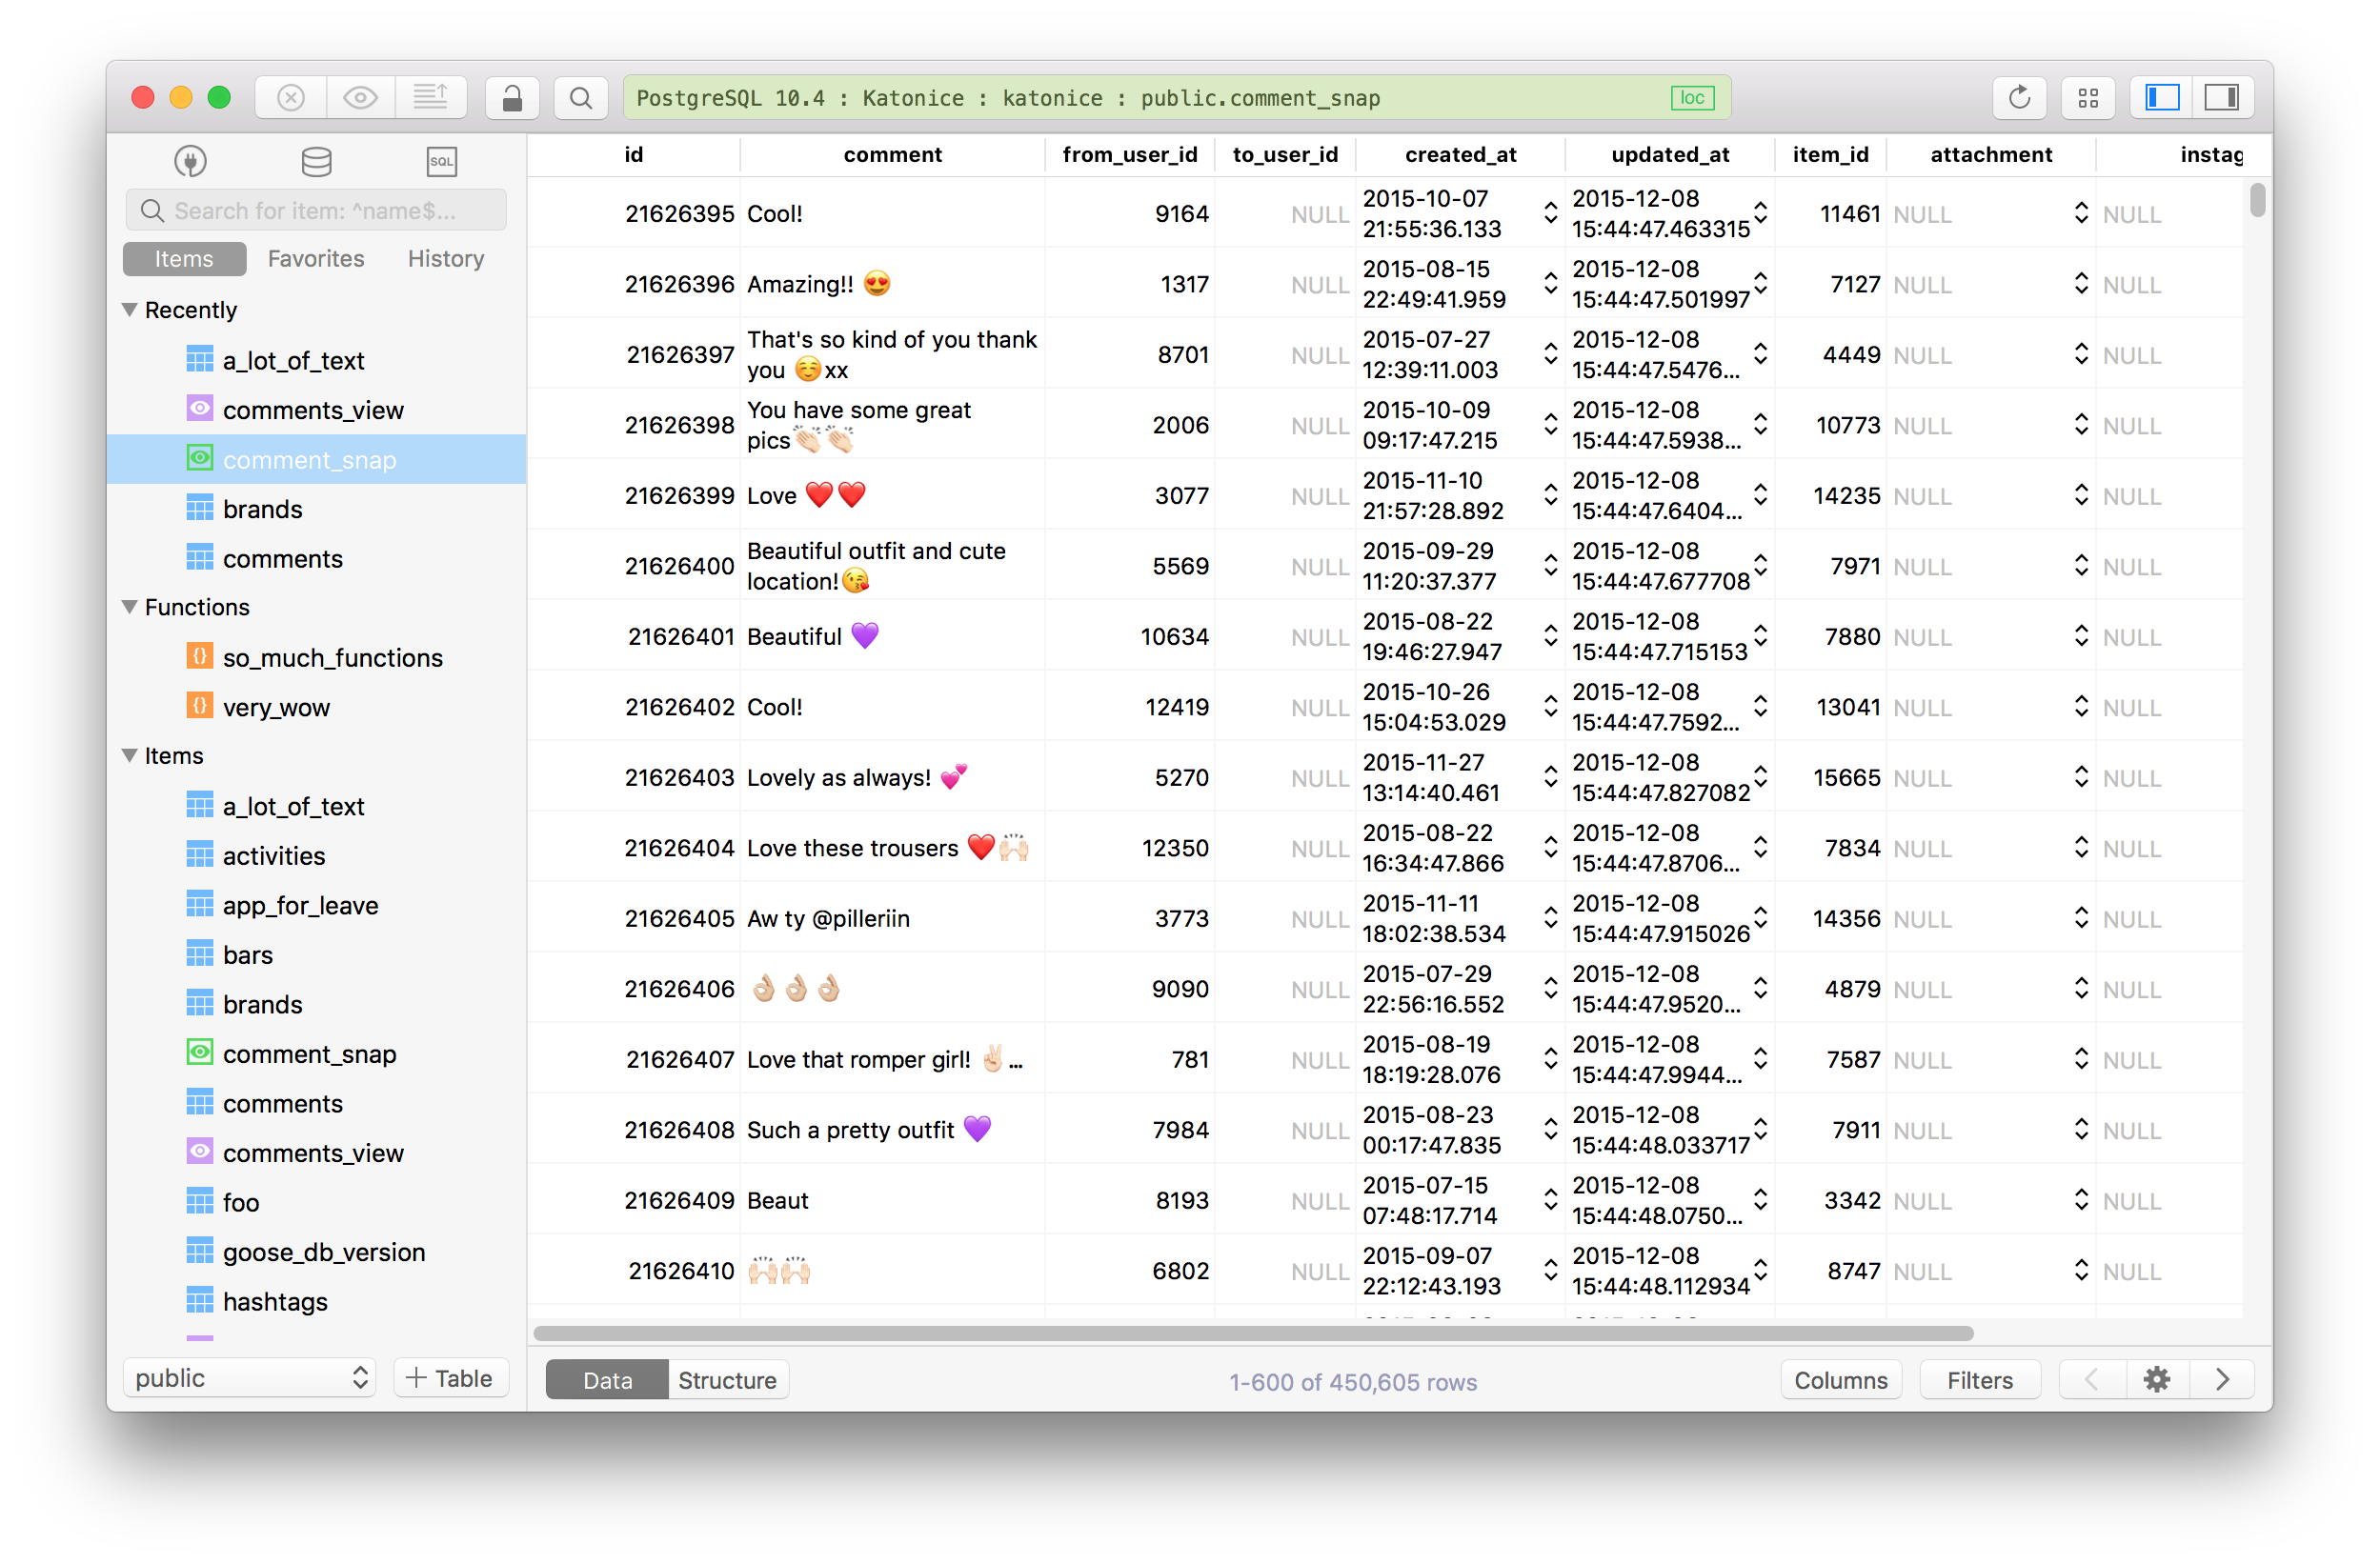Click the + Table button
The width and height of the screenshot is (2380, 1564).
[450, 1377]
